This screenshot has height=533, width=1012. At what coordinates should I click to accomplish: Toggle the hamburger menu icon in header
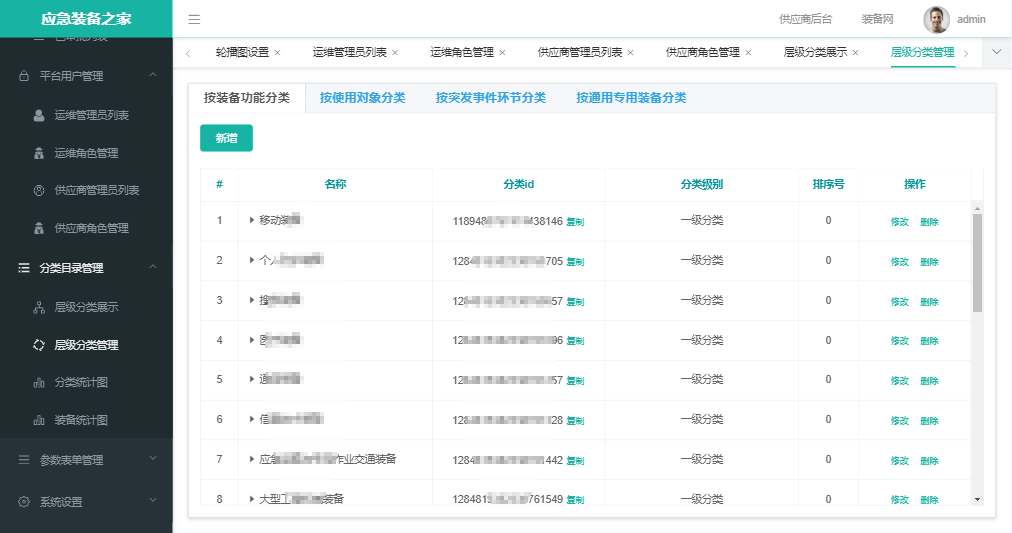click(x=194, y=19)
